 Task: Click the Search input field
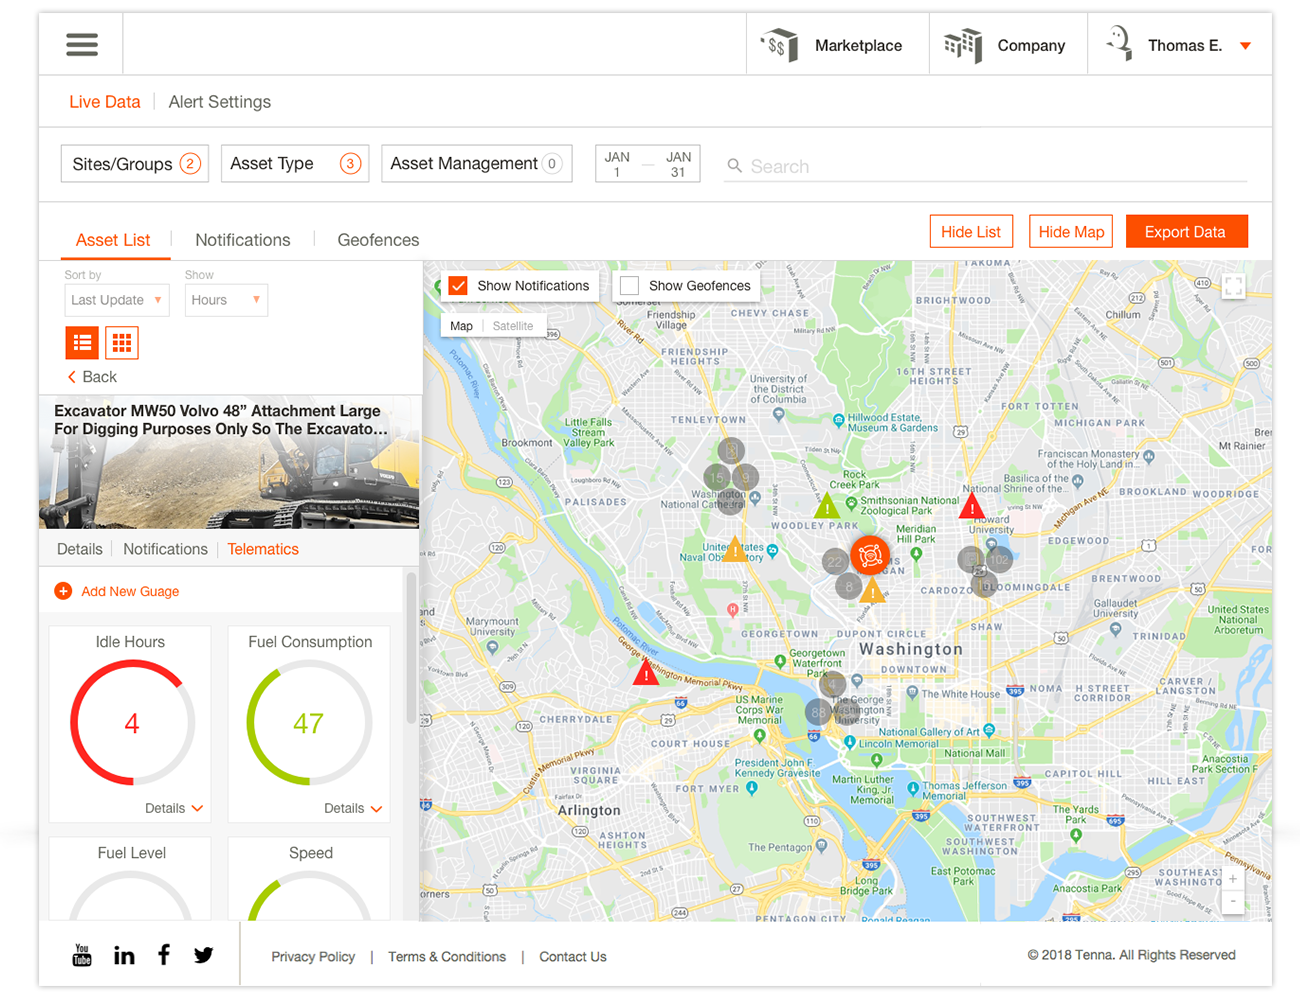990,166
